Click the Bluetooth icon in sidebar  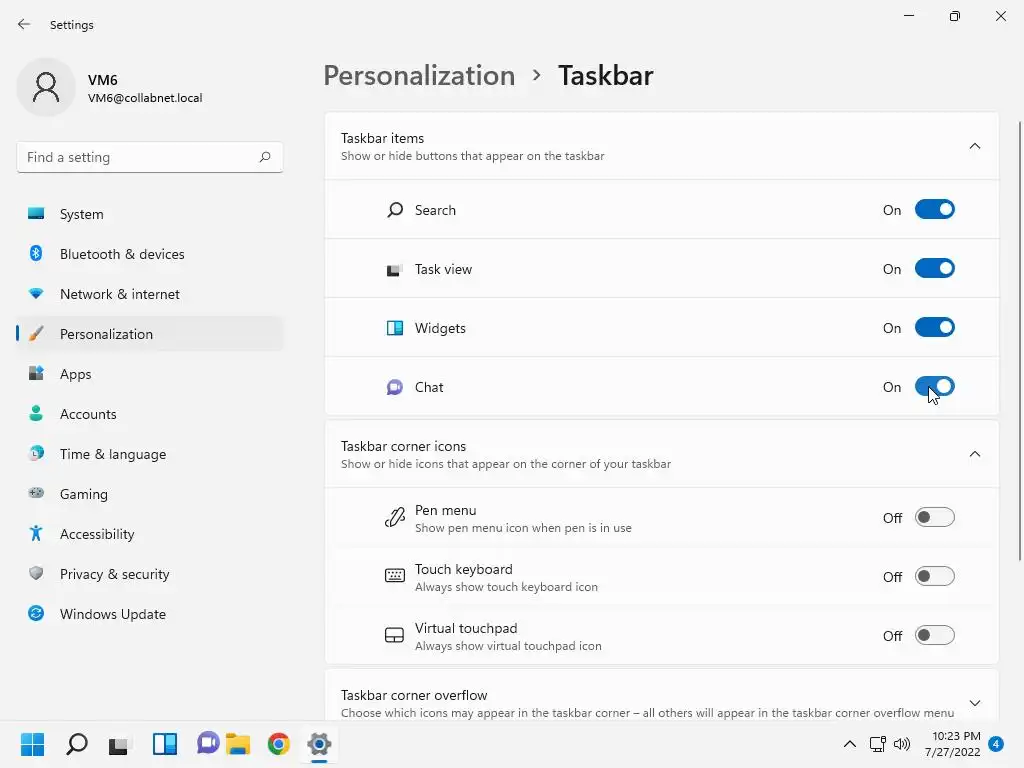coord(36,253)
